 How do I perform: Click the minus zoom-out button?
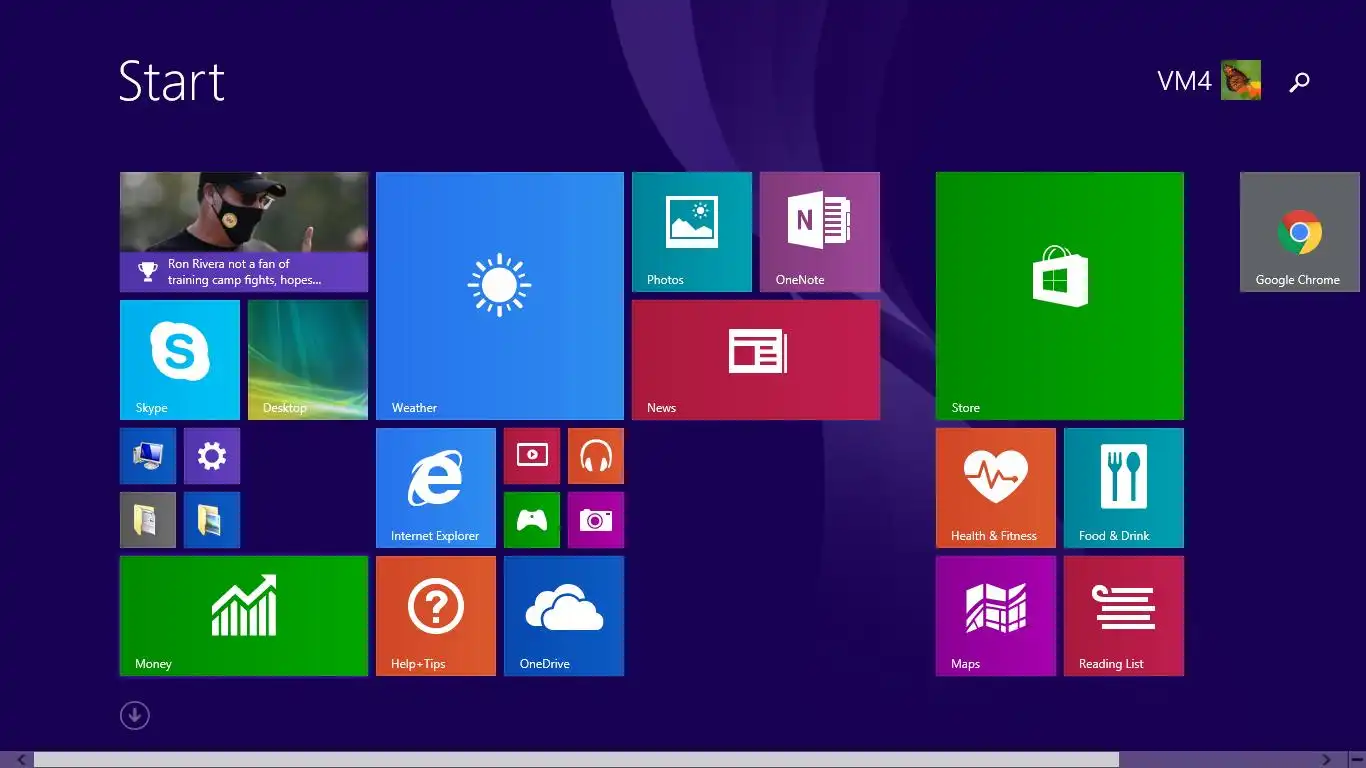coord(1357,760)
